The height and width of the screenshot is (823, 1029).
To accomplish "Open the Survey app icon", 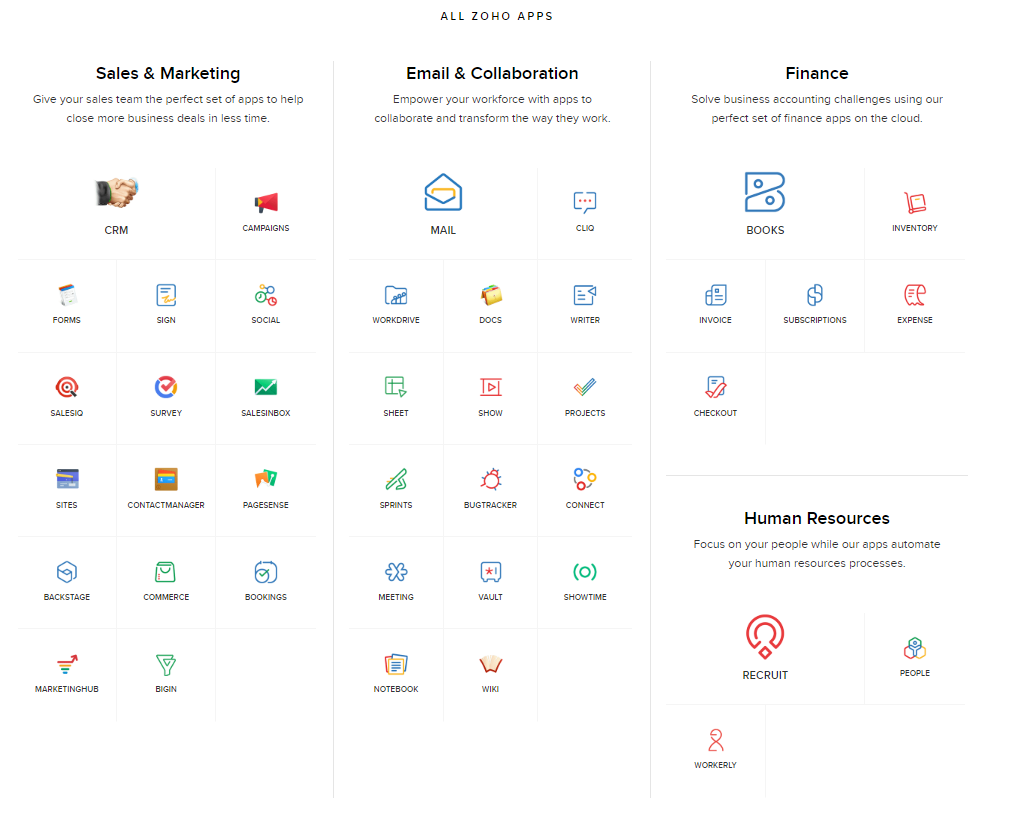I will click(x=166, y=387).
